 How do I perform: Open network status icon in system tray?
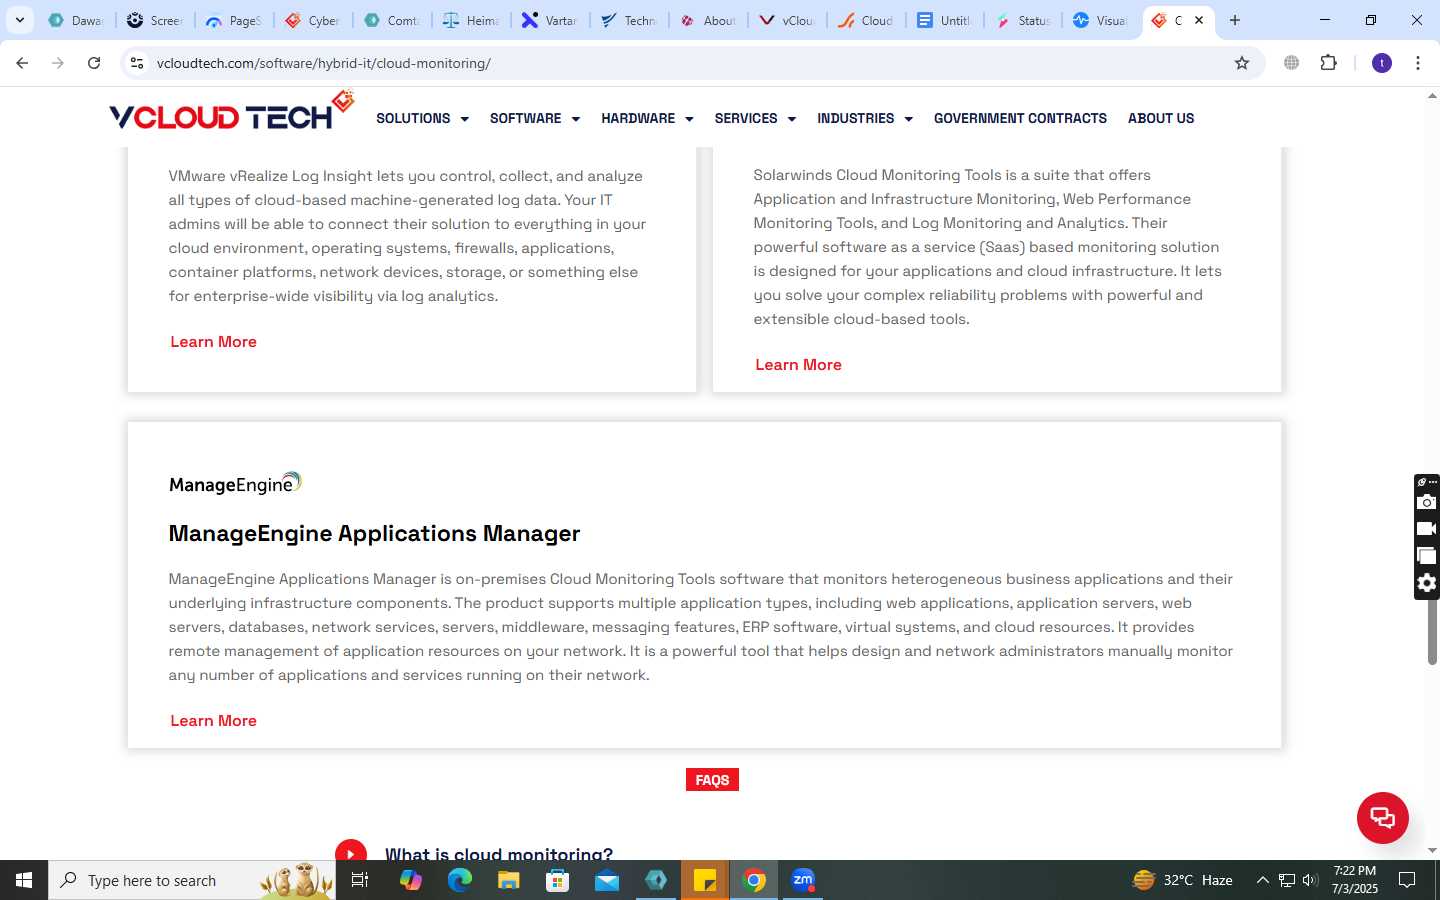coord(1287,880)
